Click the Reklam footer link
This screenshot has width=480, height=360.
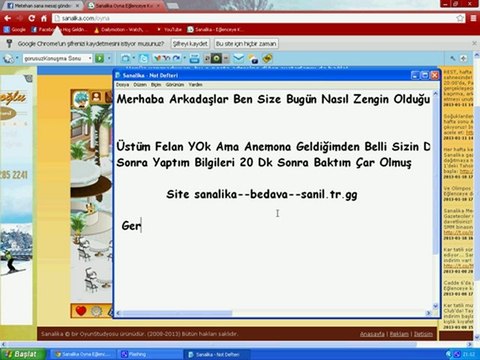[x=399, y=334]
